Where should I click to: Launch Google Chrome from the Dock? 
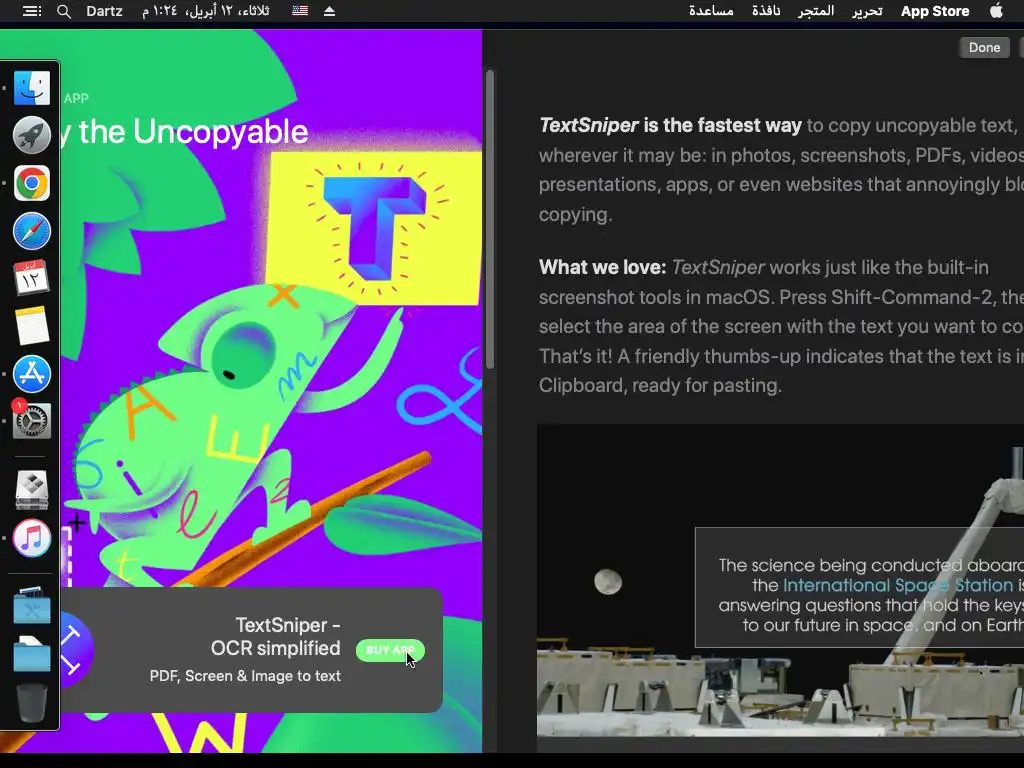tap(31, 183)
